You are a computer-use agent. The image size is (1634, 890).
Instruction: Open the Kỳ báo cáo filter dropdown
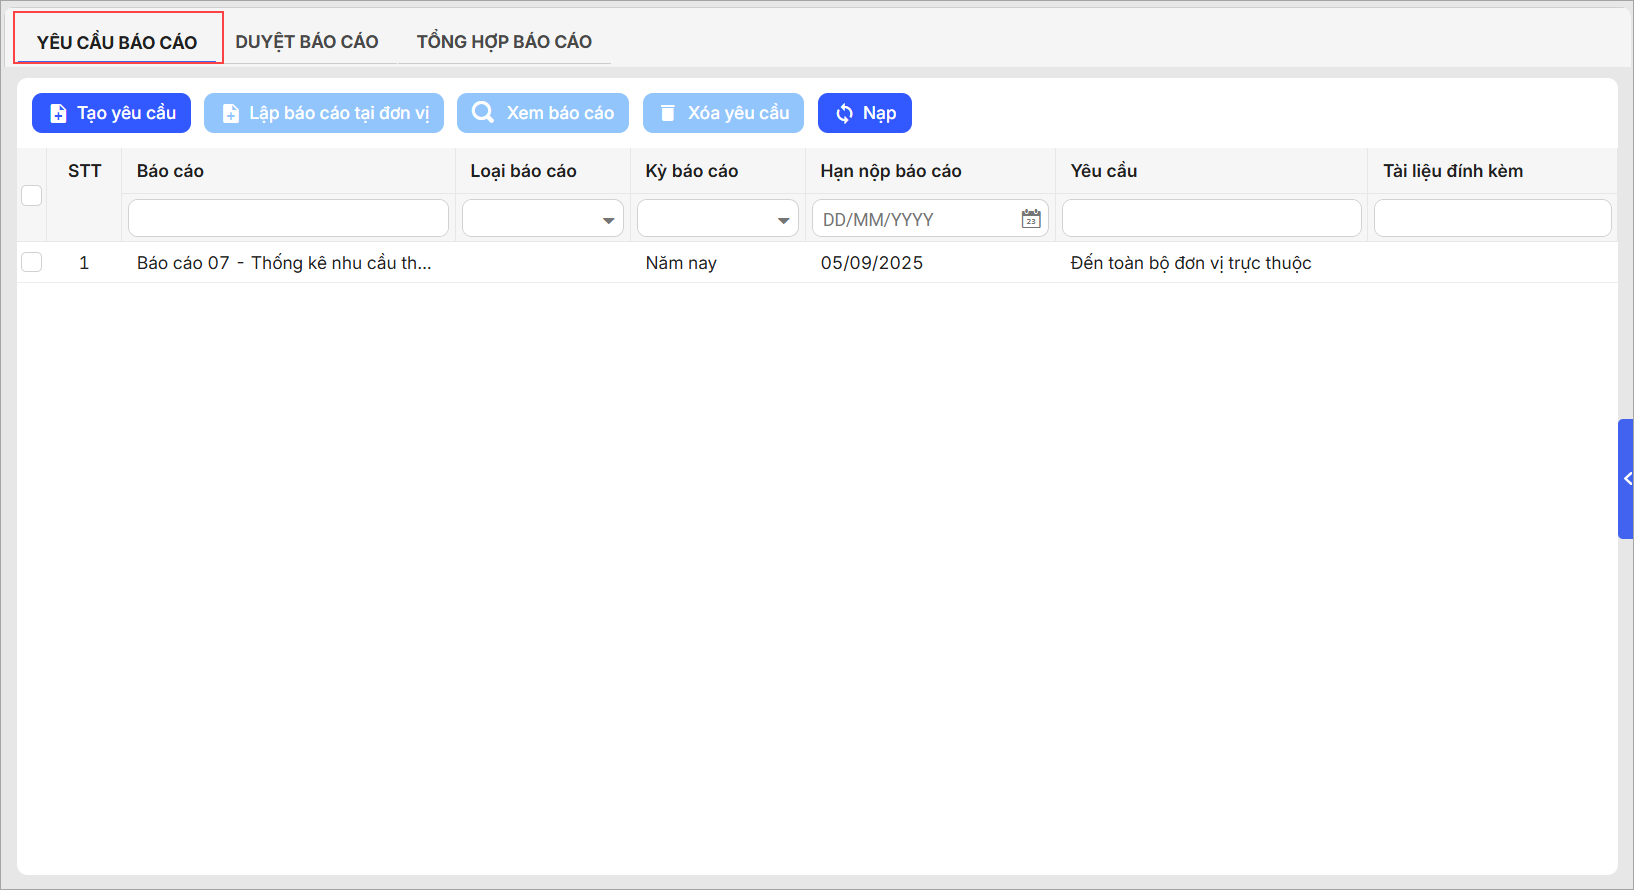(x=783, y=220)
